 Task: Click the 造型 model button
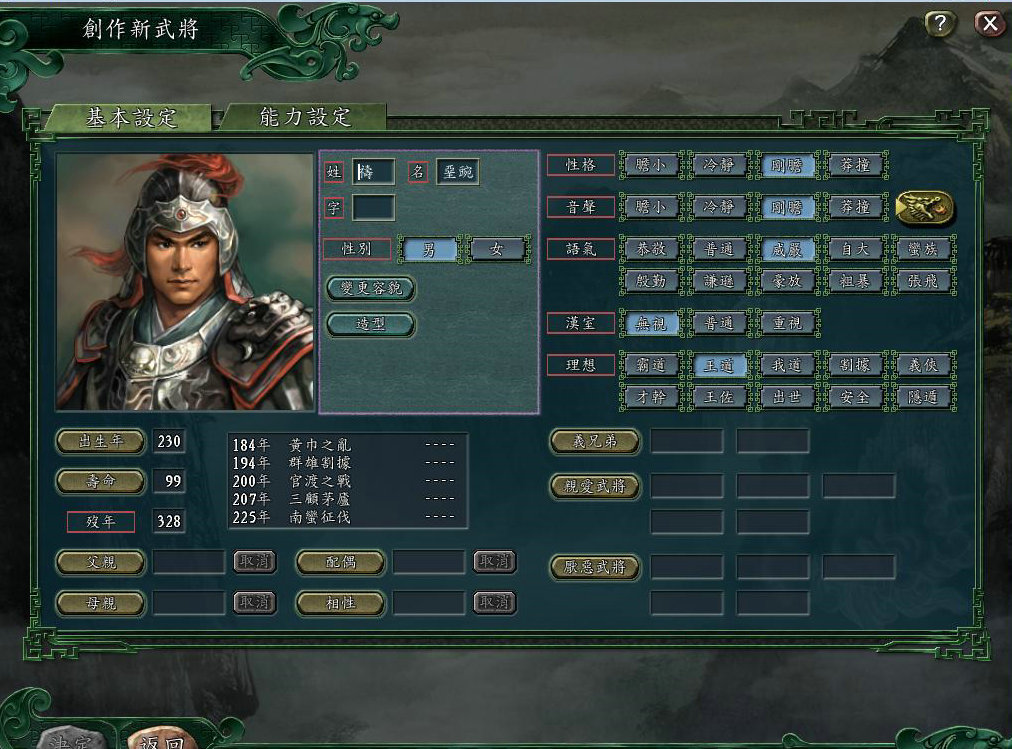(371, 325)
